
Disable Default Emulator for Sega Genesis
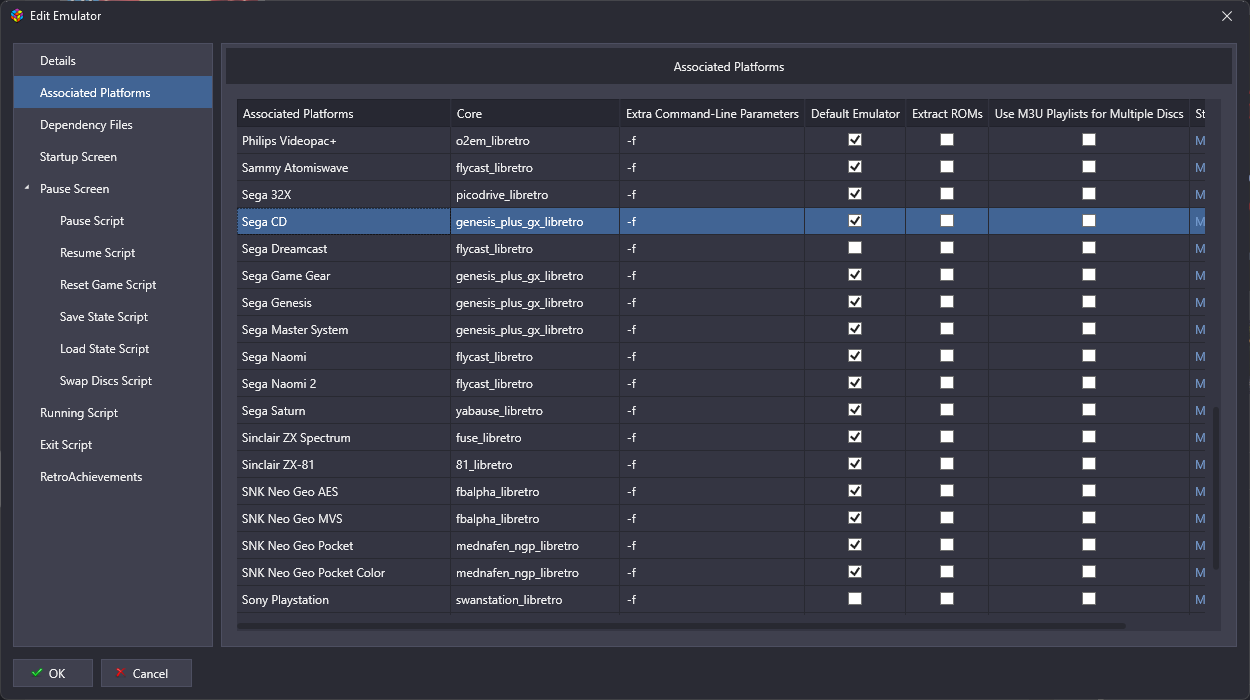(855, 302)
